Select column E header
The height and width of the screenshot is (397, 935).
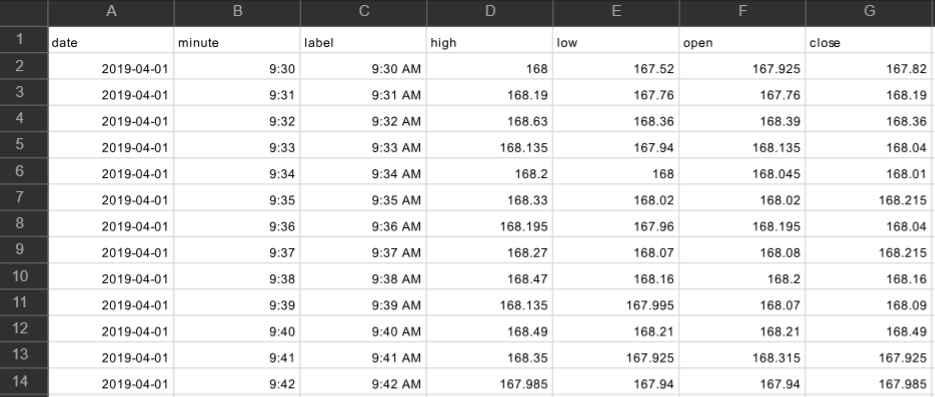tap(617, 13)
